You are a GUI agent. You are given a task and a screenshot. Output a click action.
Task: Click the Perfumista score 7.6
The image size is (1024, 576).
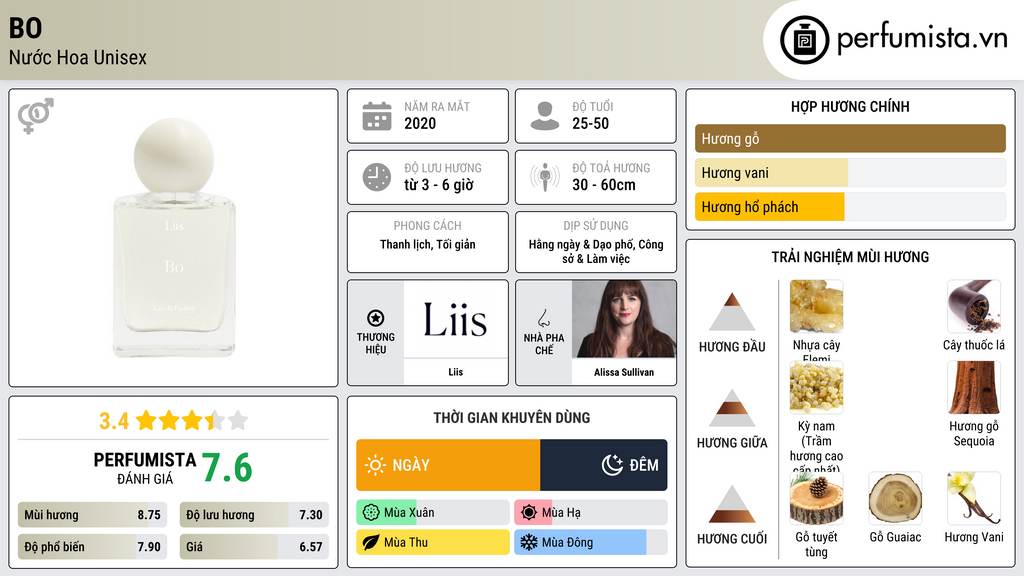227,468
